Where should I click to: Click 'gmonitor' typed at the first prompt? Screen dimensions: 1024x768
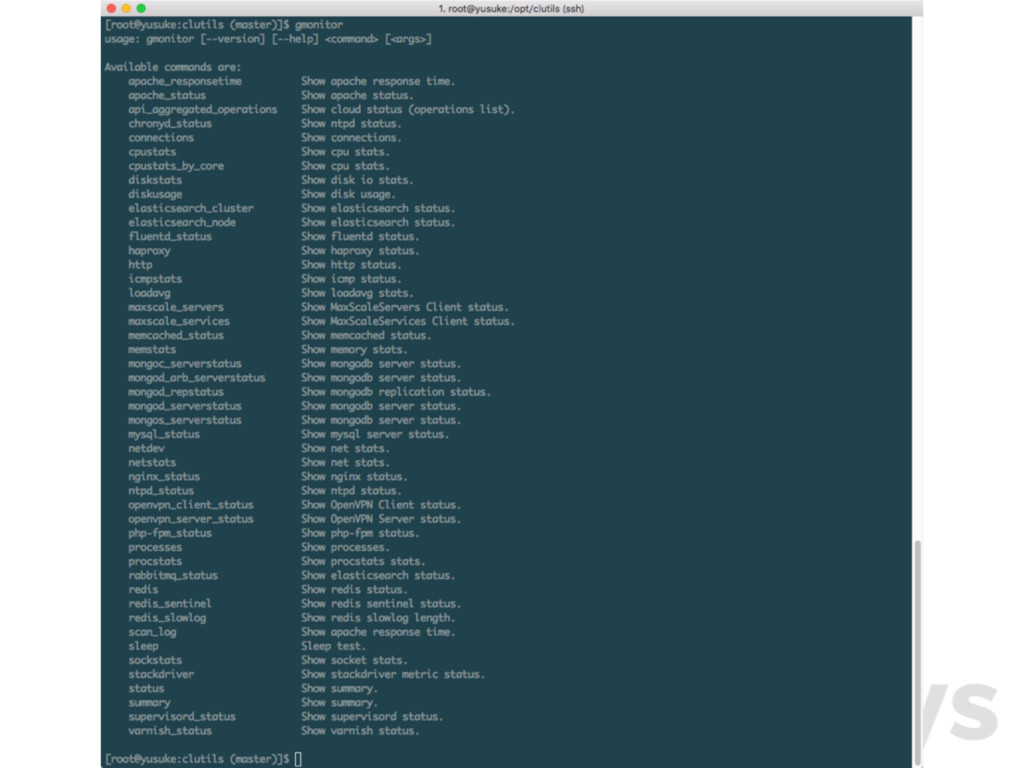point(319,25)
